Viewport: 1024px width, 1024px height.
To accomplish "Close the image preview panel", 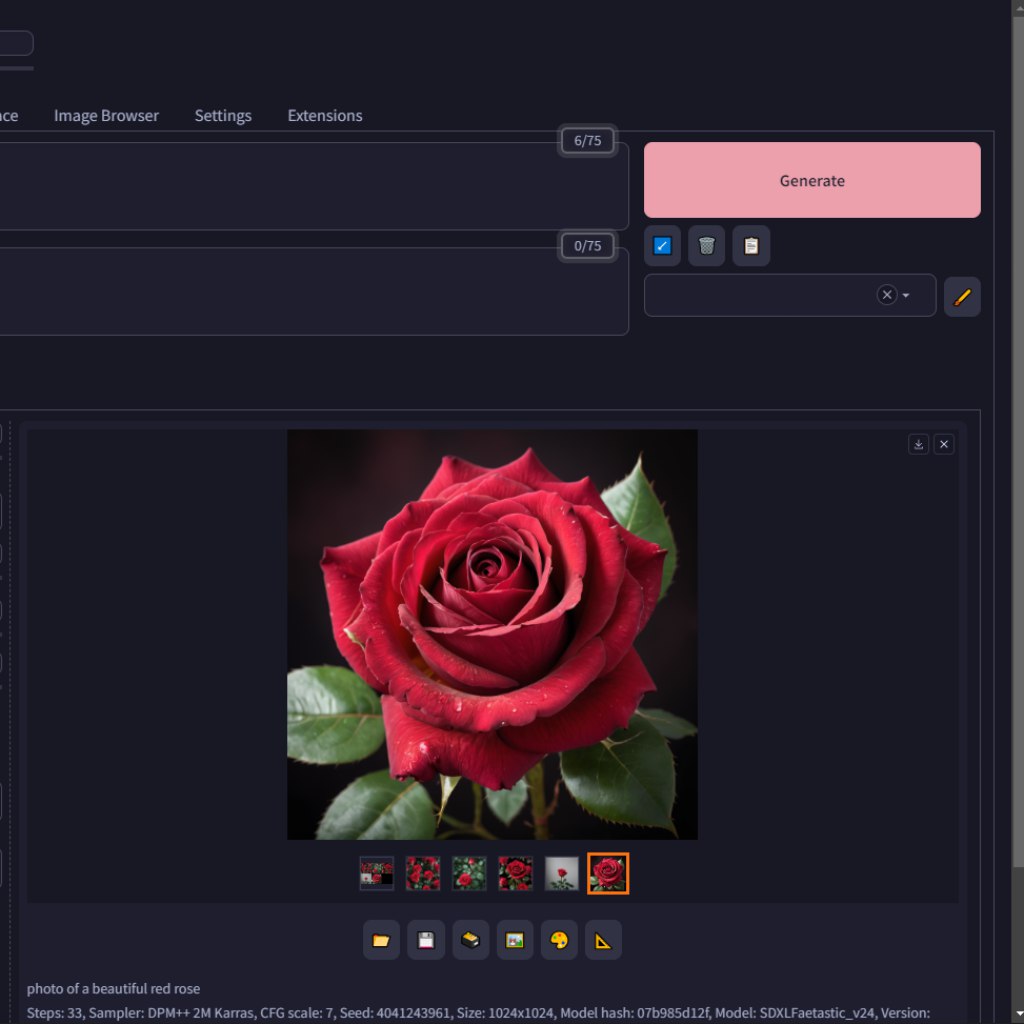I will (x=944, y=444).
